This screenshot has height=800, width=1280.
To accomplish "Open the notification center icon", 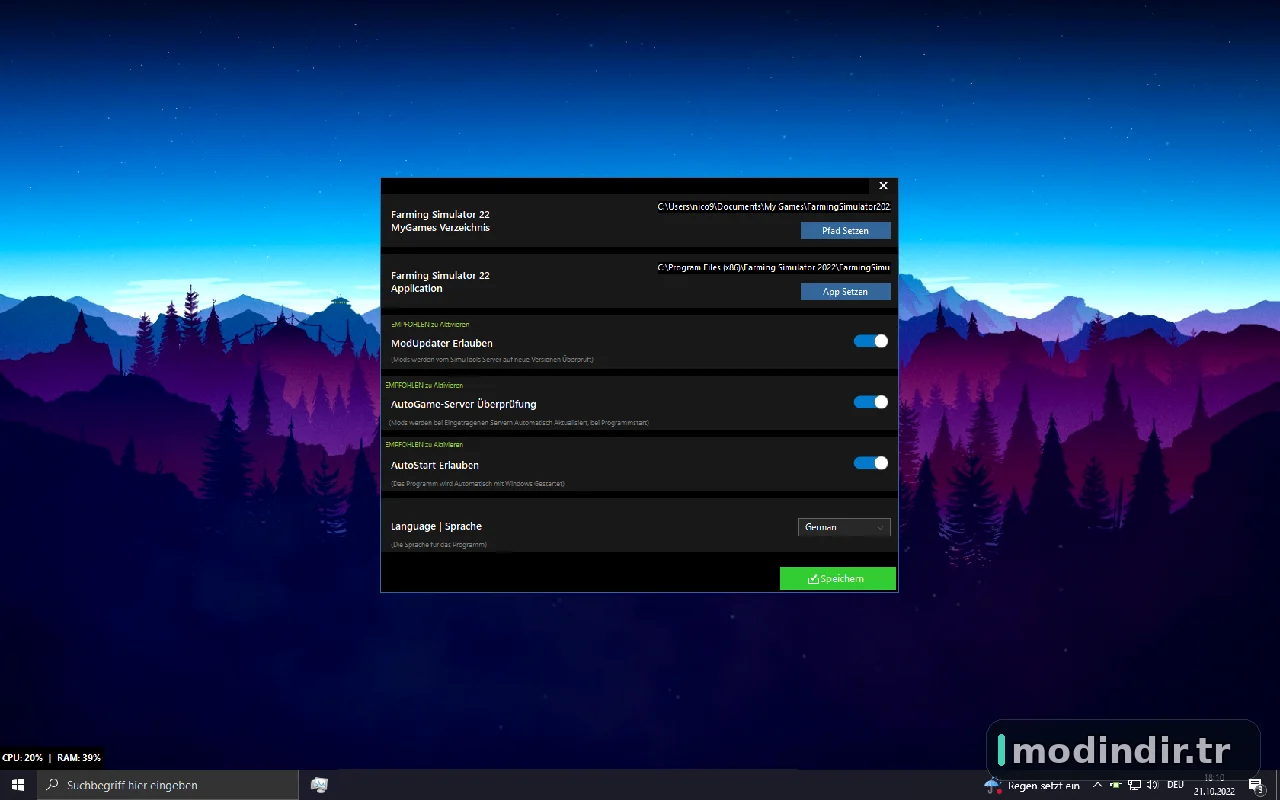I will 1256,785.
